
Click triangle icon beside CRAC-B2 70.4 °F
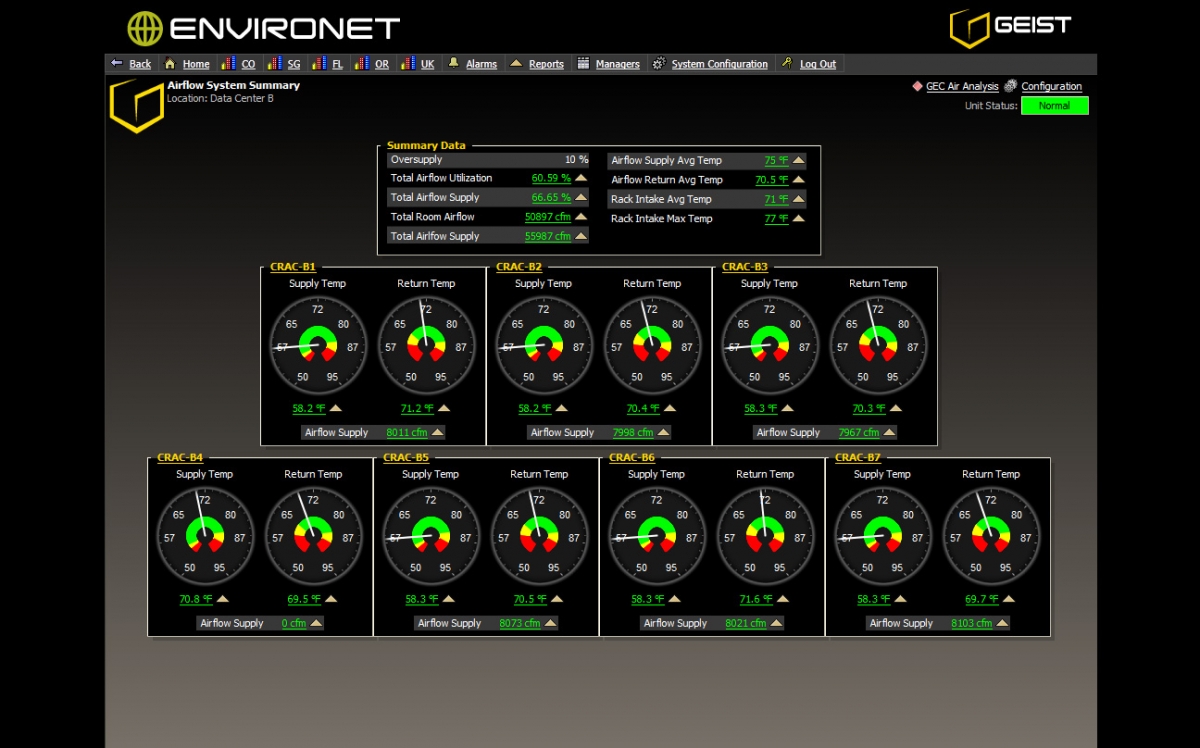tap(670, 408)
